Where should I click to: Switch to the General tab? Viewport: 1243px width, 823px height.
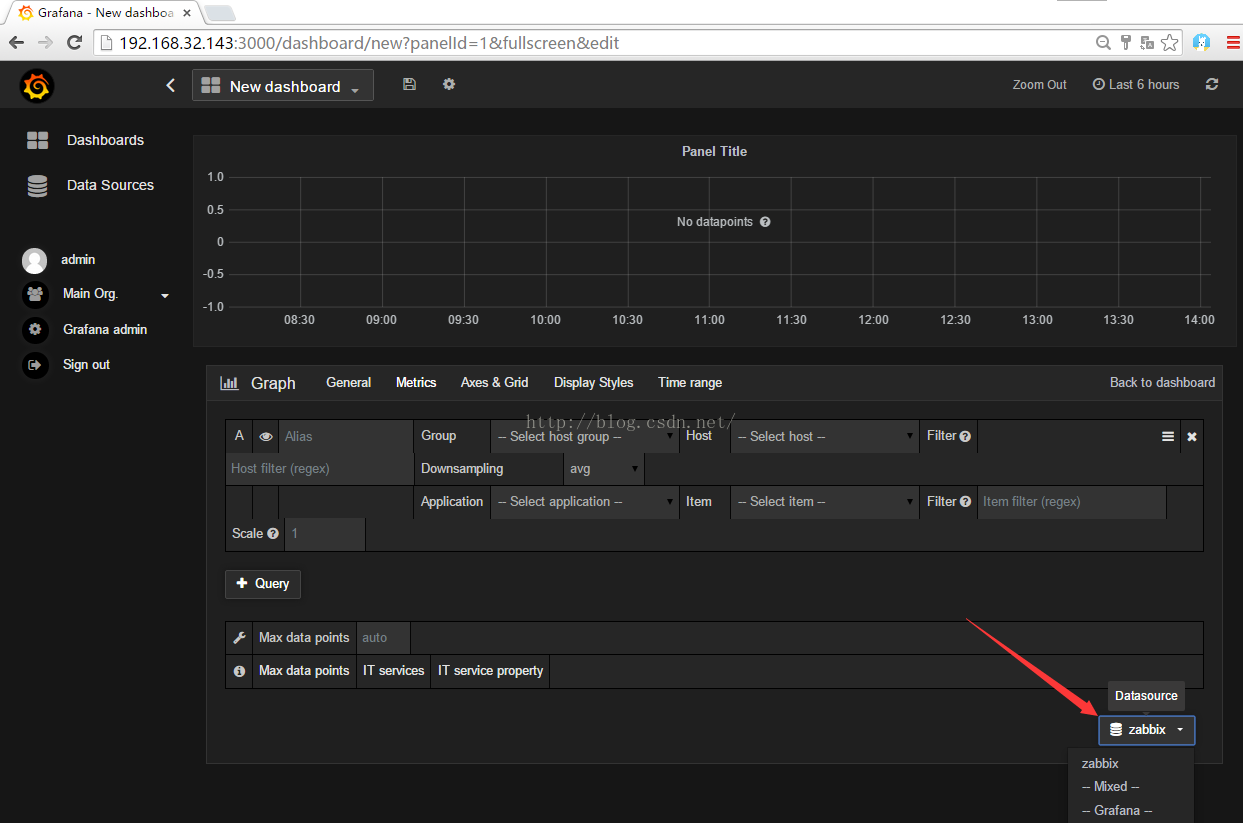[349, 383]
